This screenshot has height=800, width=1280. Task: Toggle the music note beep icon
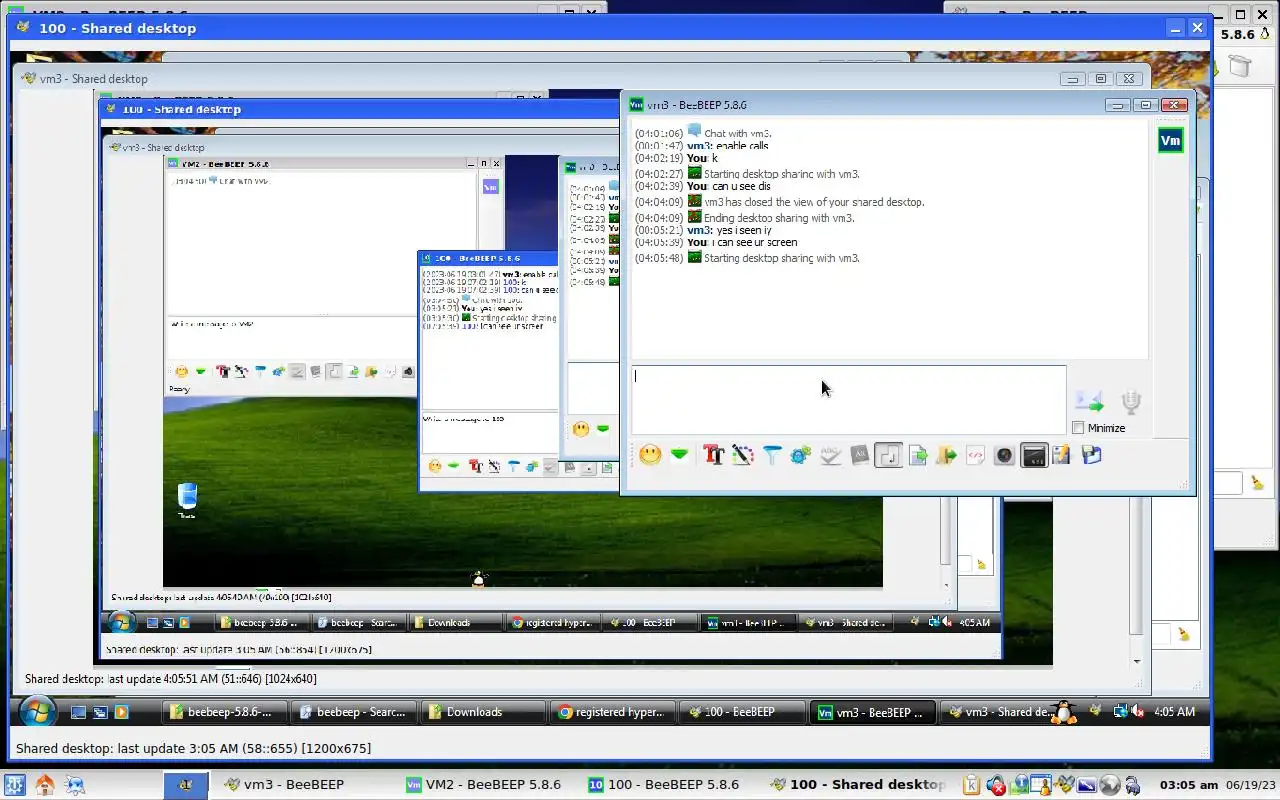[888, 455]
